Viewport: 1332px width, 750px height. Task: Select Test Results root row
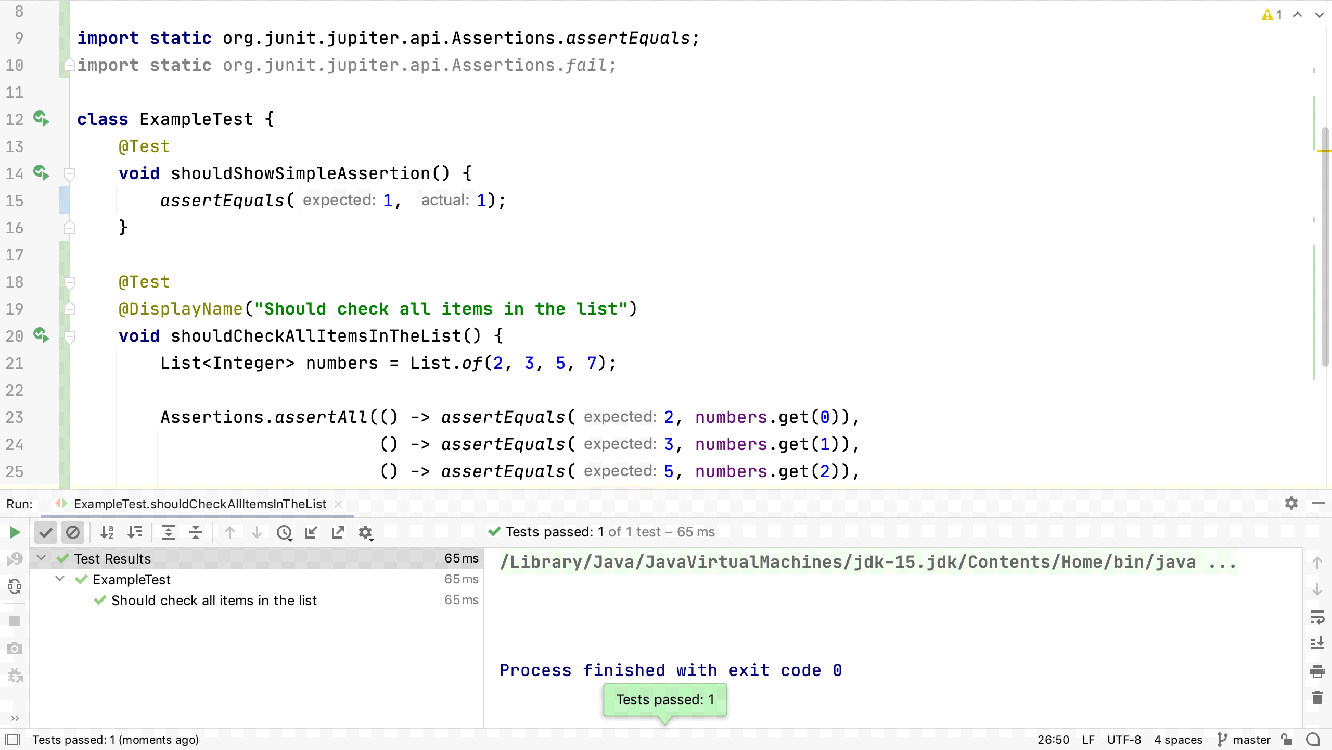pyautogui.click(x=256, y=559)
